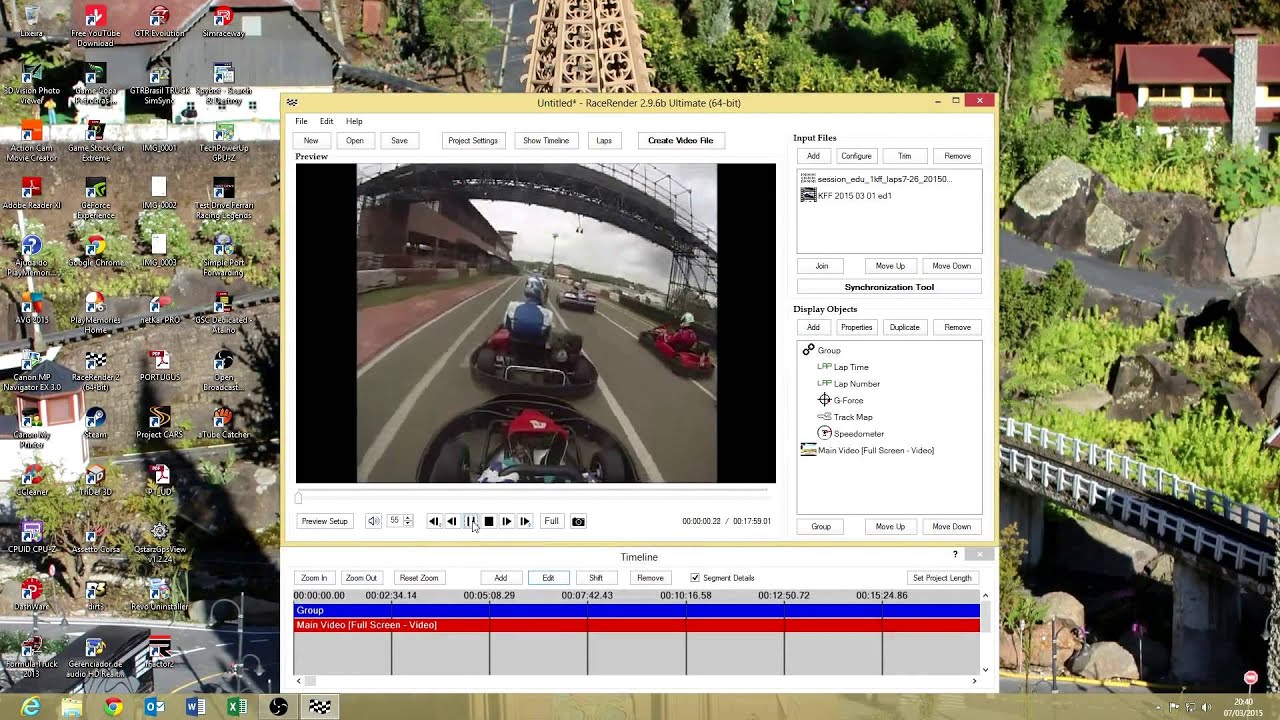Click Configure under Input Files
The height and width of the screenshot is (720, 1280).
856,156
